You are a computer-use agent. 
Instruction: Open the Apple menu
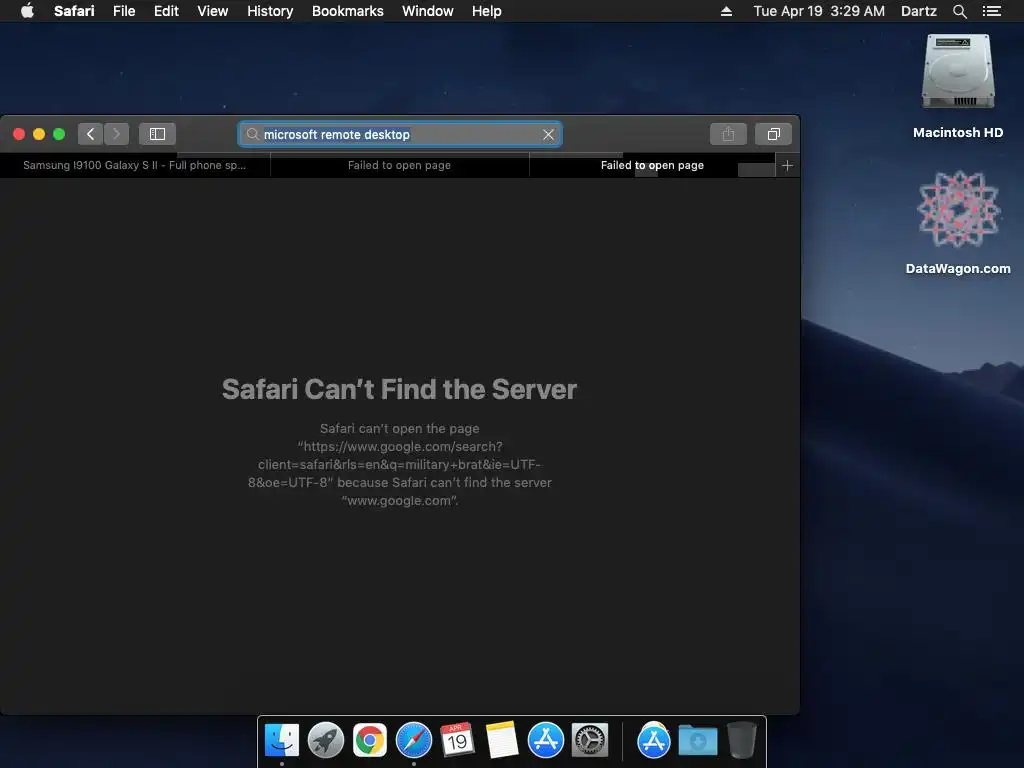click(x=27, y=11)
